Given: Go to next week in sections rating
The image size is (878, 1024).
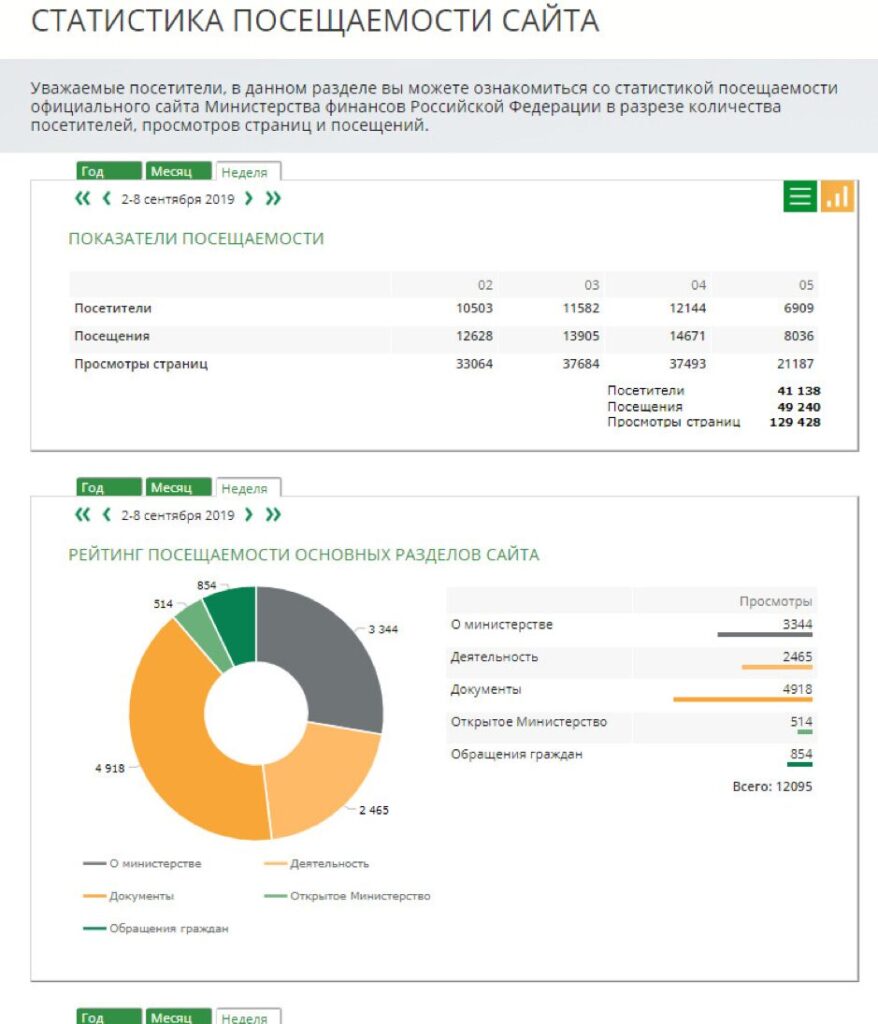Looking at the screenshot, I should pyautogui.click(x=249, y=515).
